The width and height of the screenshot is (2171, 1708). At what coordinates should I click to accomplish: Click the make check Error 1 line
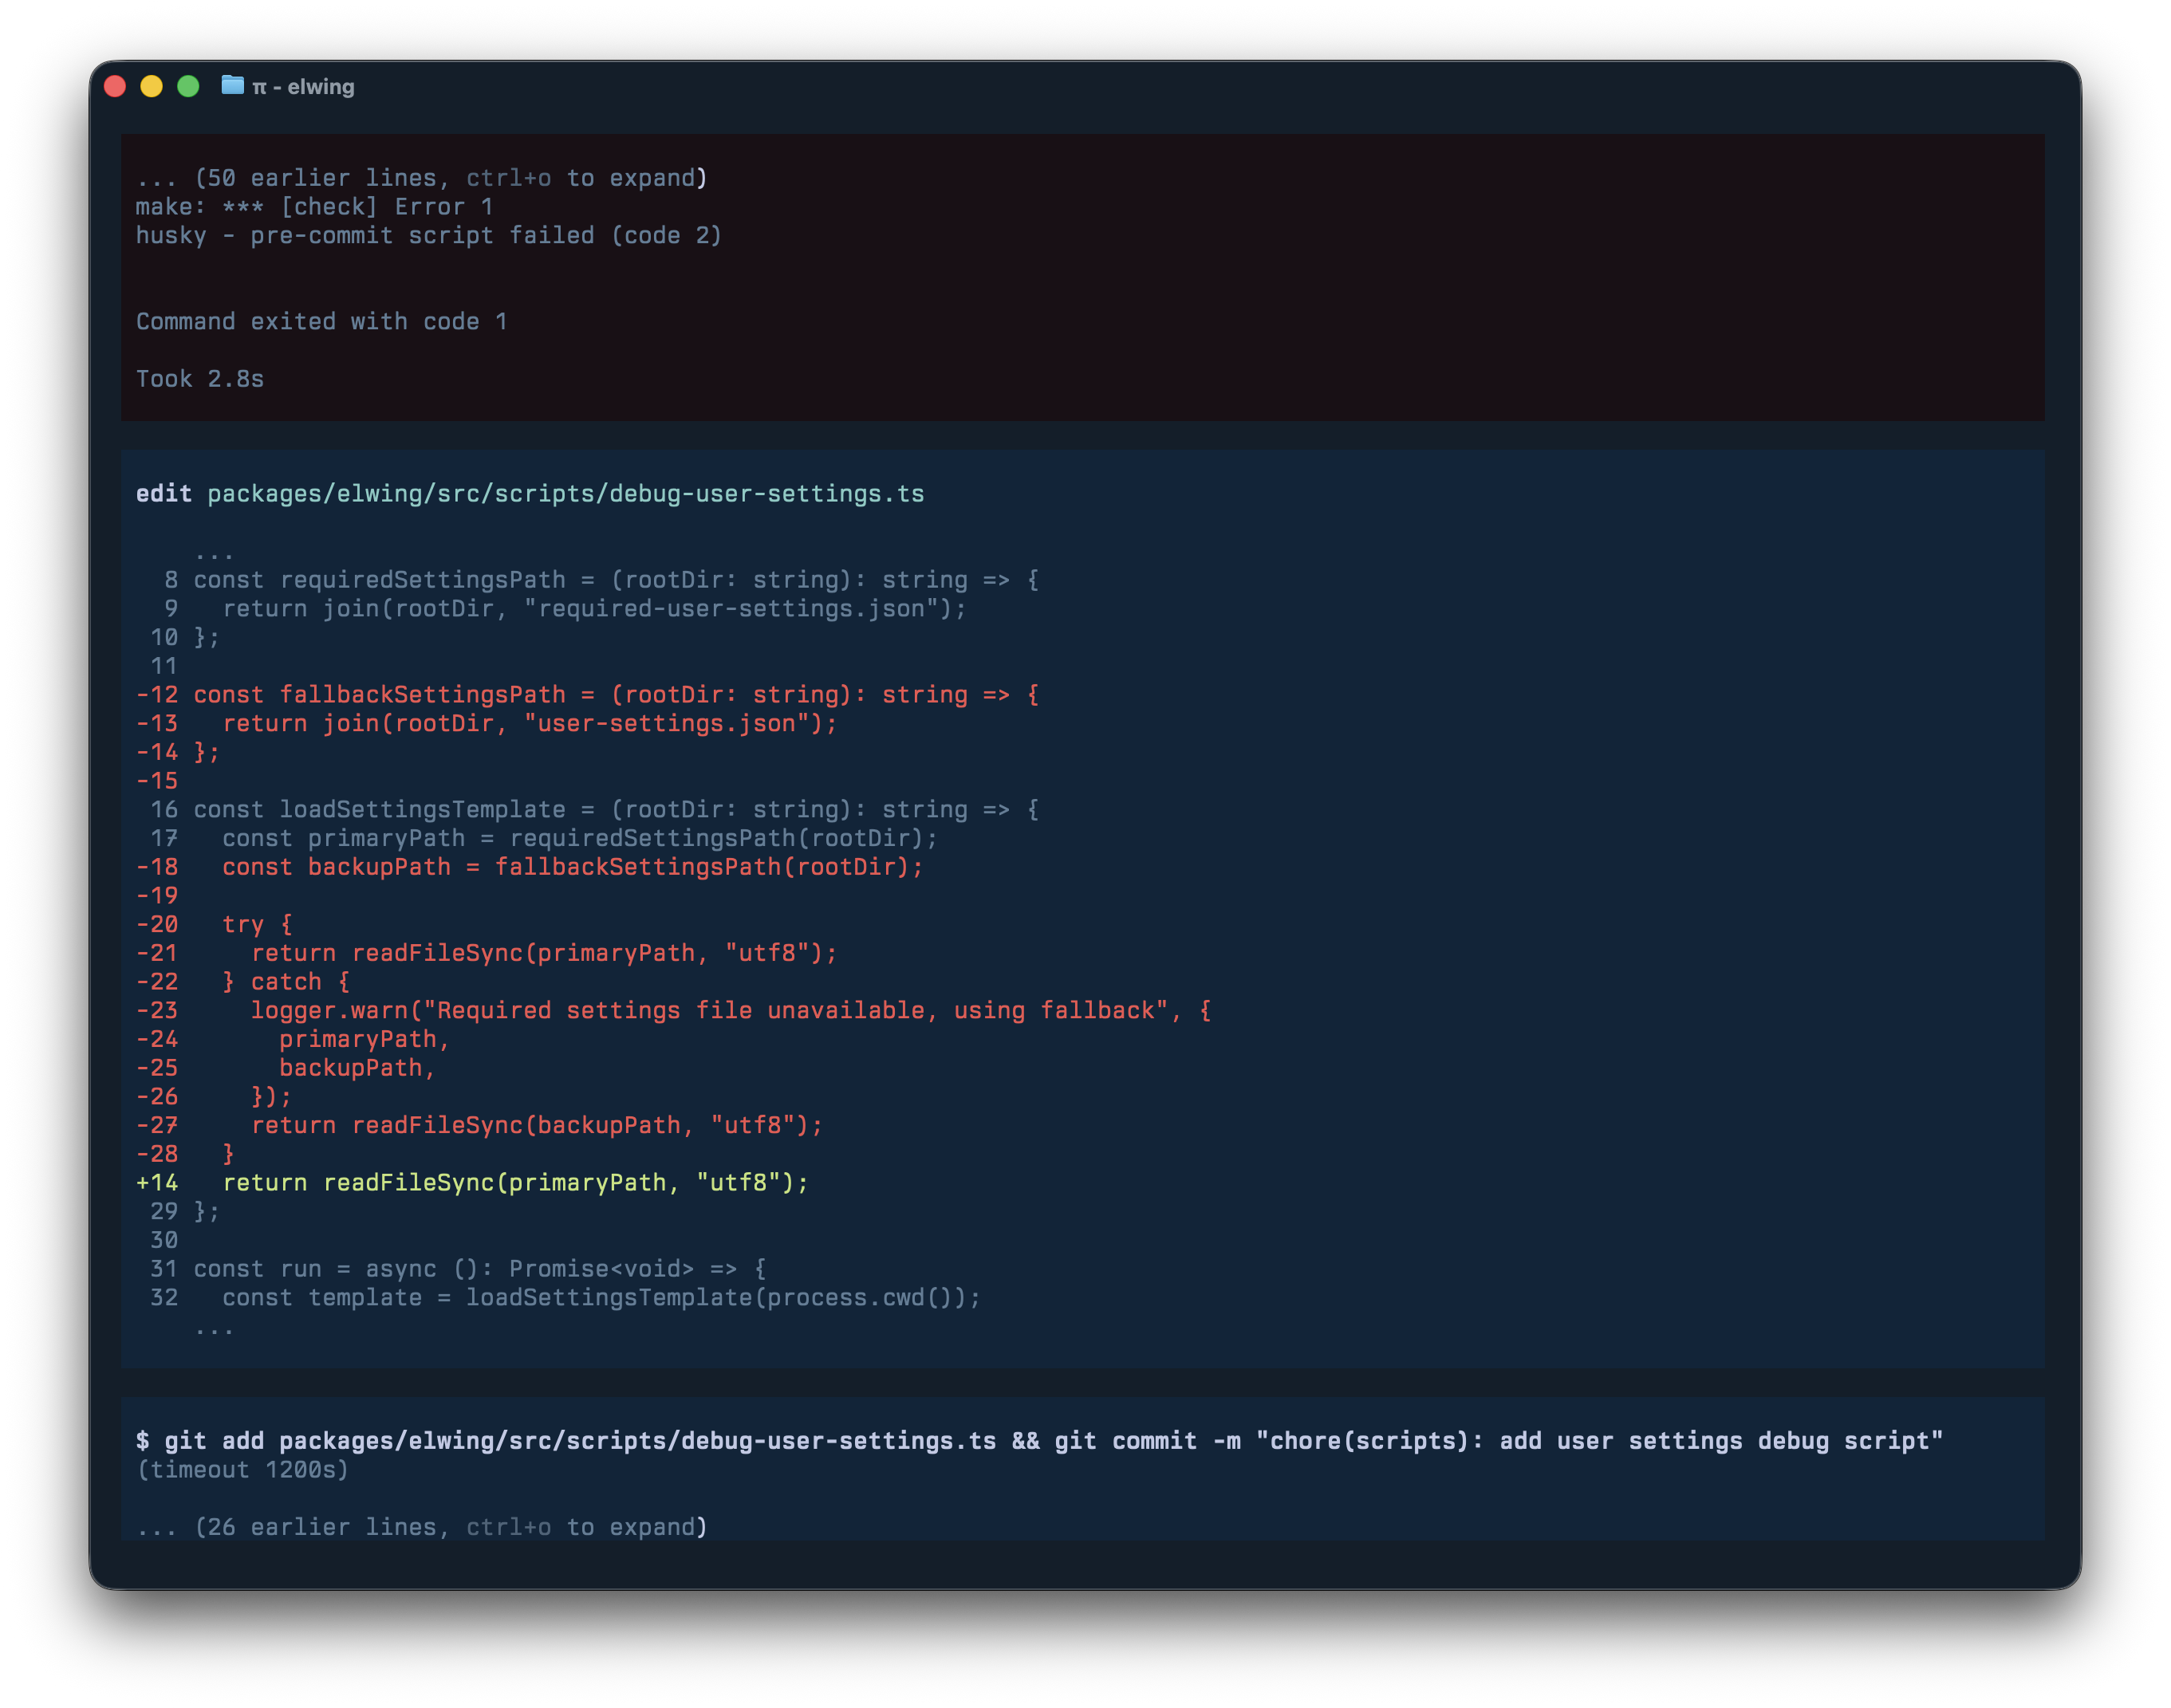(315, 206)
